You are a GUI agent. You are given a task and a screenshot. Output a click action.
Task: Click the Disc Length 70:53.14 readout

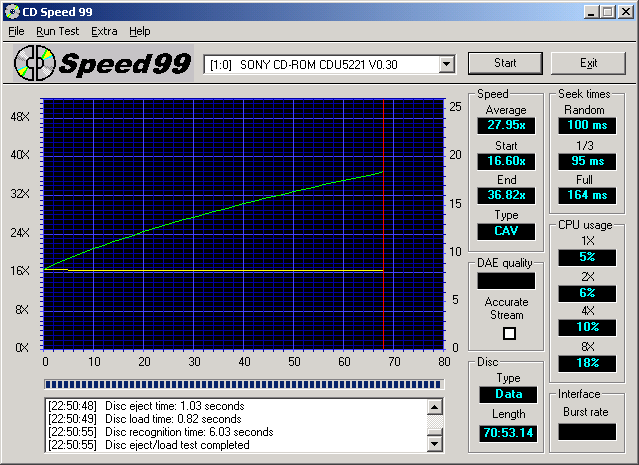(x=506, y=433)
